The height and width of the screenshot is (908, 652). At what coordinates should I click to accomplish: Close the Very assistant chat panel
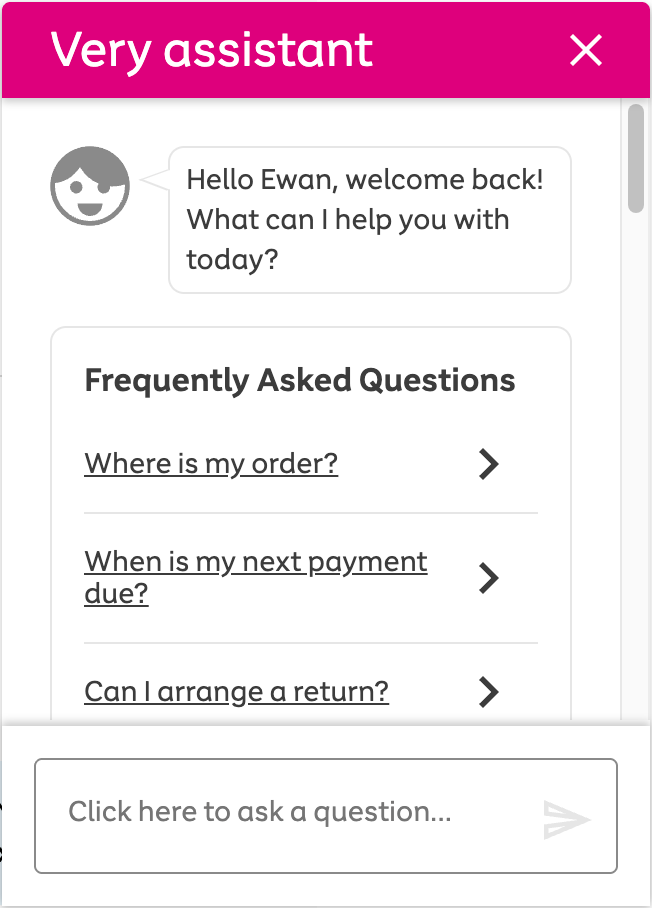coord(585,50)
